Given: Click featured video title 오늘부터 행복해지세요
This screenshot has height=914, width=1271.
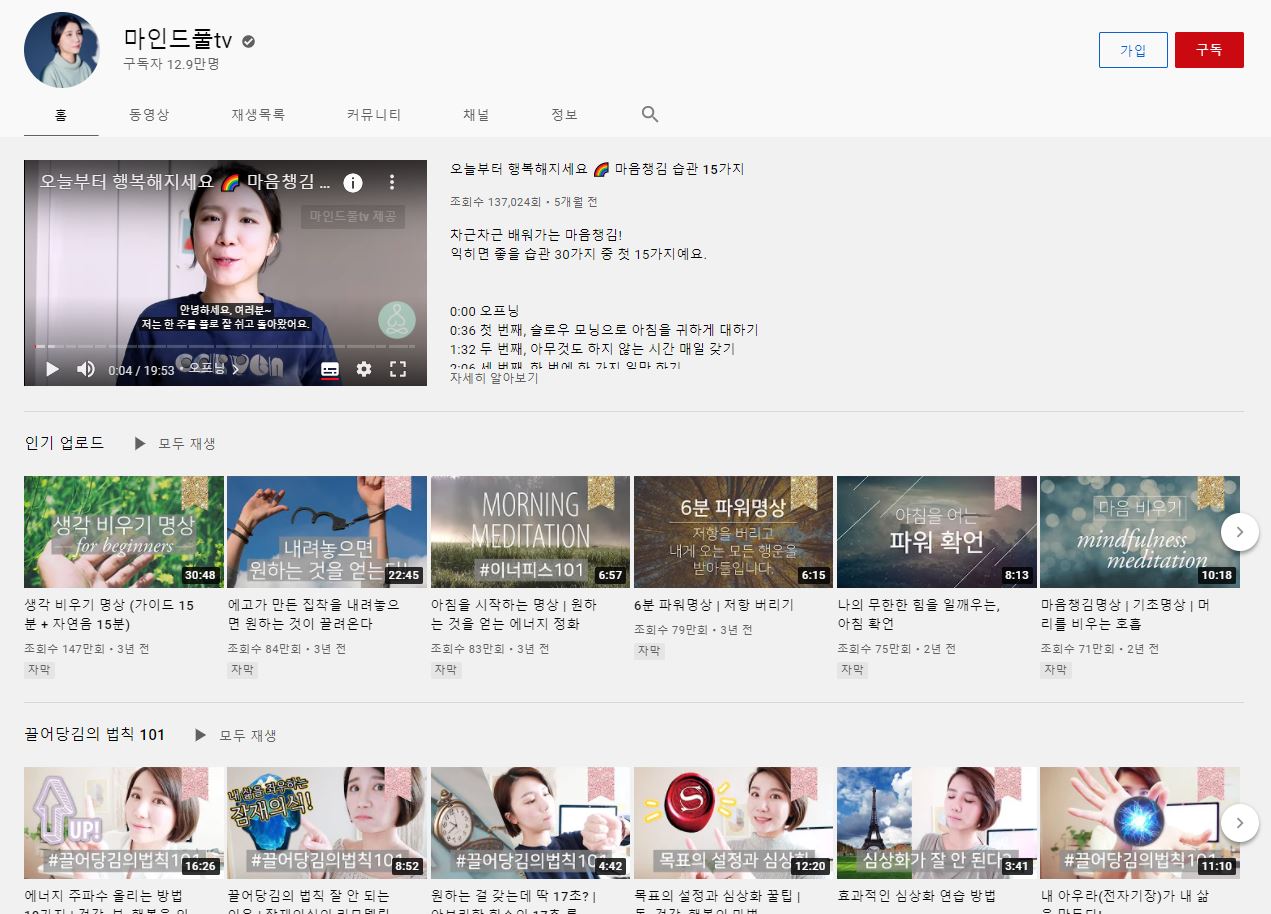Looking at the screenshot, I should (597, 169).
